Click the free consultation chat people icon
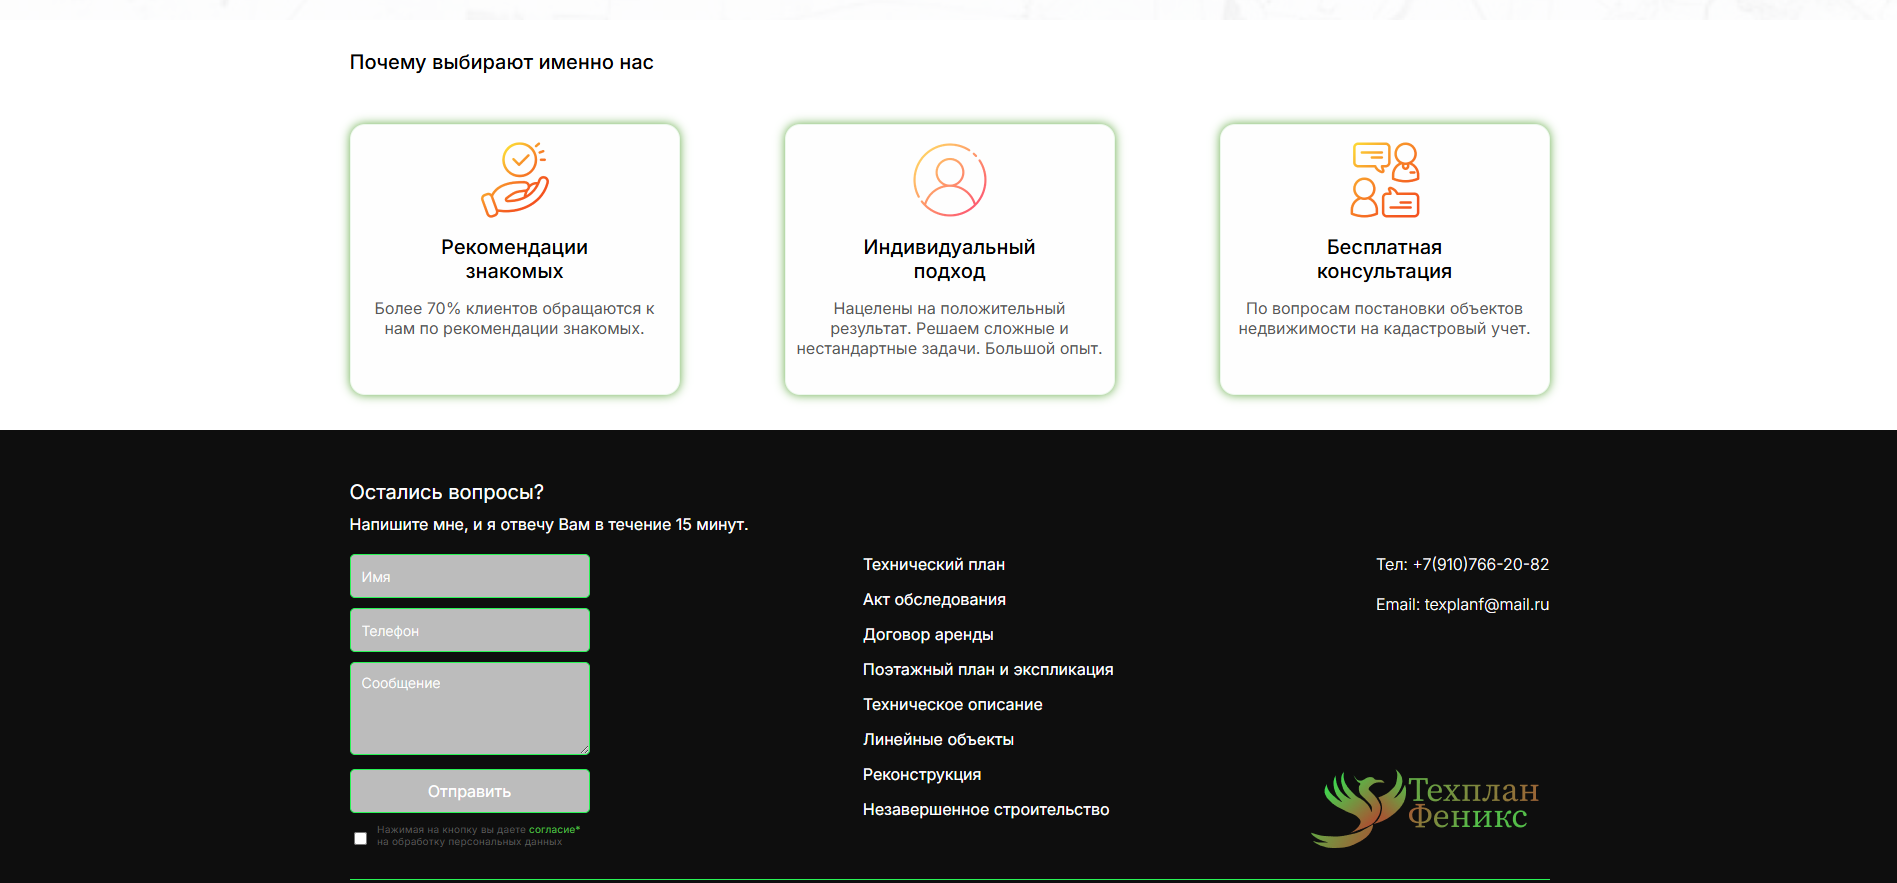Viewport: 1897px width, 883px height. 1385,180
